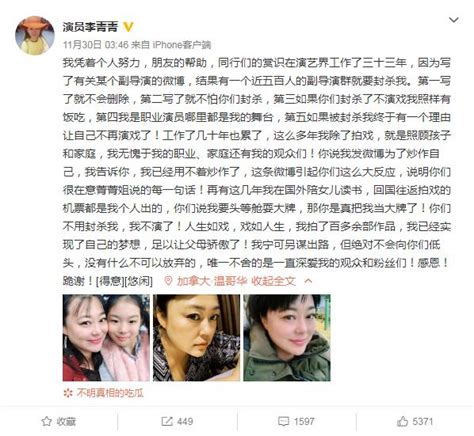Click the upward caret beside 收起全文
The height and width of the screenshot is (436, 474).
tap(309, 281)
